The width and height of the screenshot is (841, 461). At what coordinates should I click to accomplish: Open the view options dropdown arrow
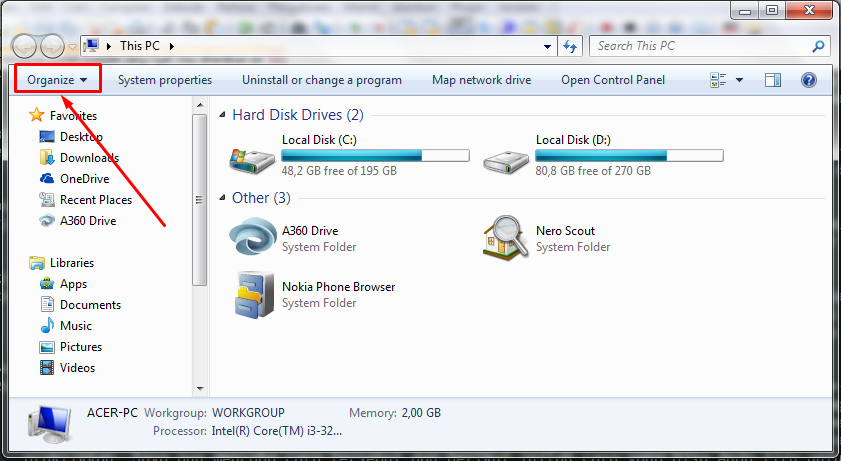point(739,80)
